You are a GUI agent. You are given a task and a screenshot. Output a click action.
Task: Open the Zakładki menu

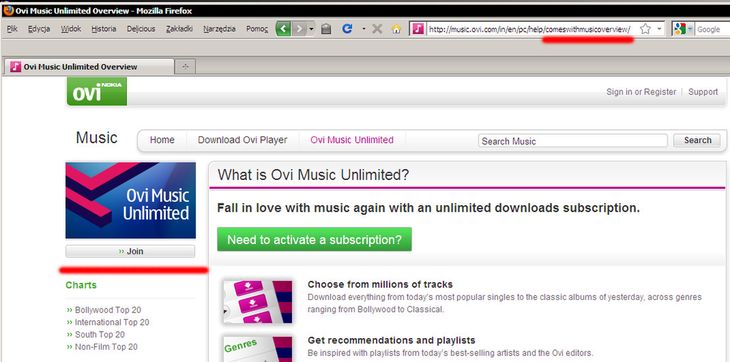[x=179, y=29]
